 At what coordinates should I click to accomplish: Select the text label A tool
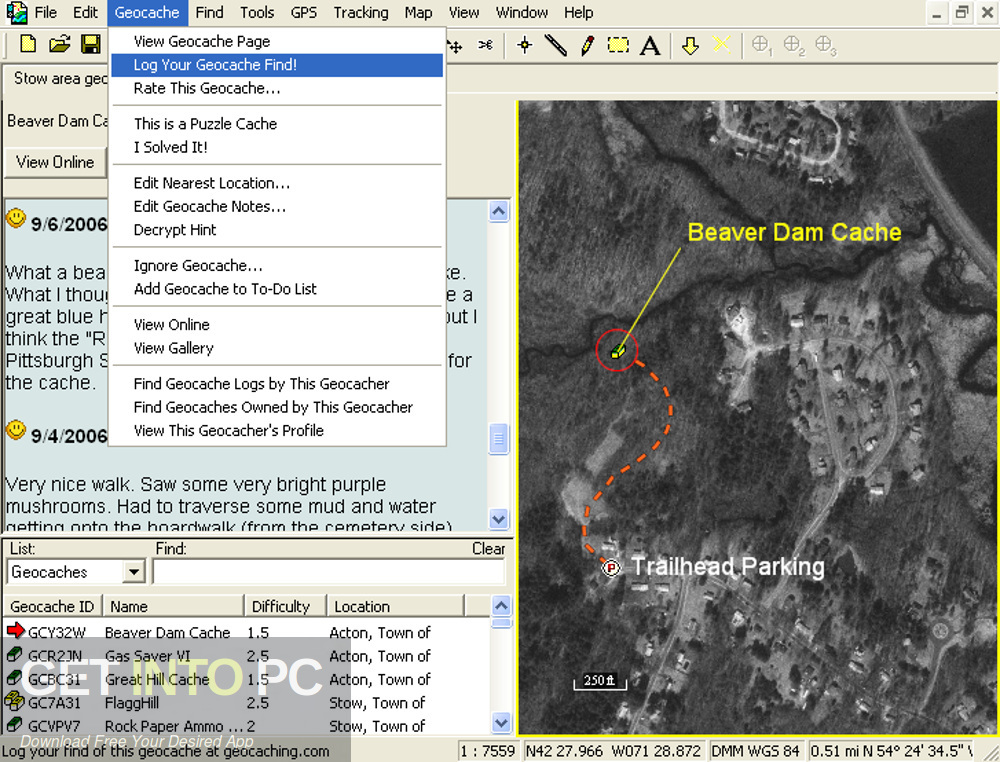click(x=650, y=46)
